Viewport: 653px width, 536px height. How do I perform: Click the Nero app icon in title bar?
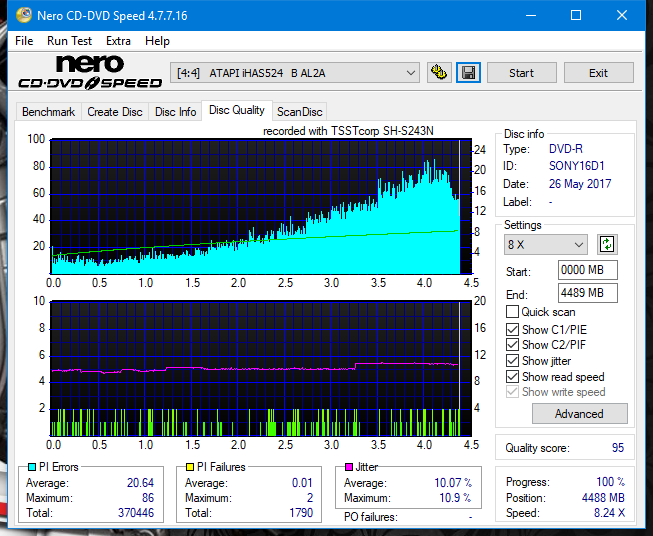coord(24,15)
